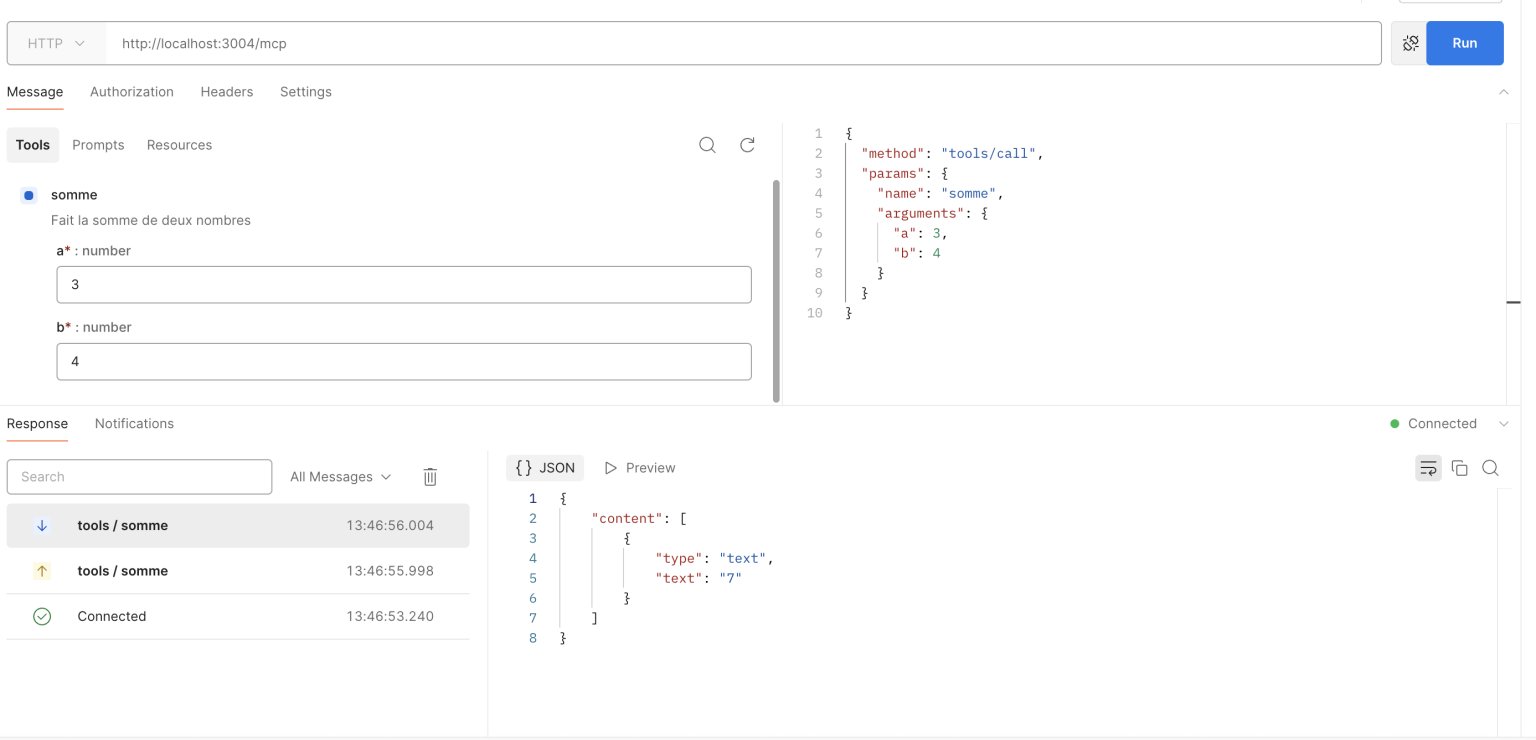Open the Settings tab
Screen dimensions: 1536x740
306,92
